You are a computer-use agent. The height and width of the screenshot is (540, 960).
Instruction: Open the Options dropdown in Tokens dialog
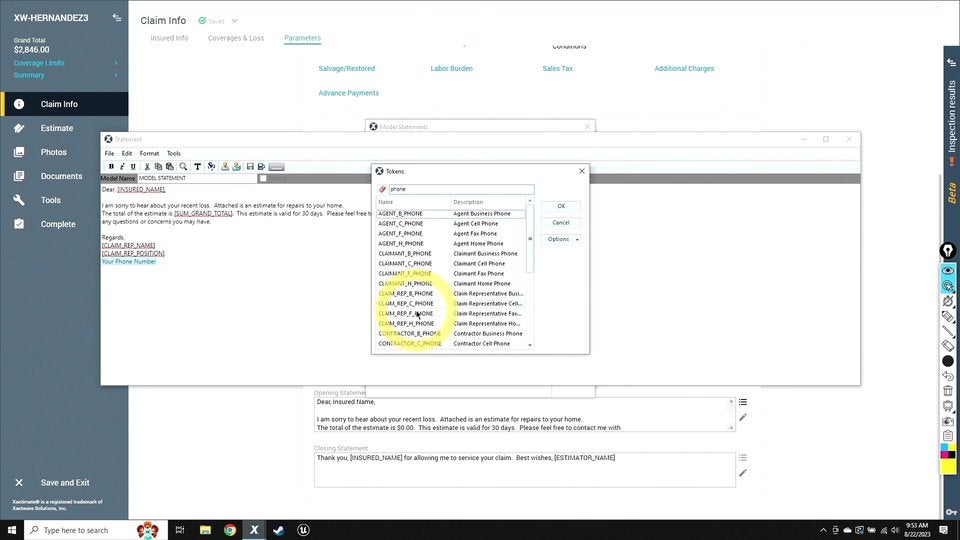point(561,239)
